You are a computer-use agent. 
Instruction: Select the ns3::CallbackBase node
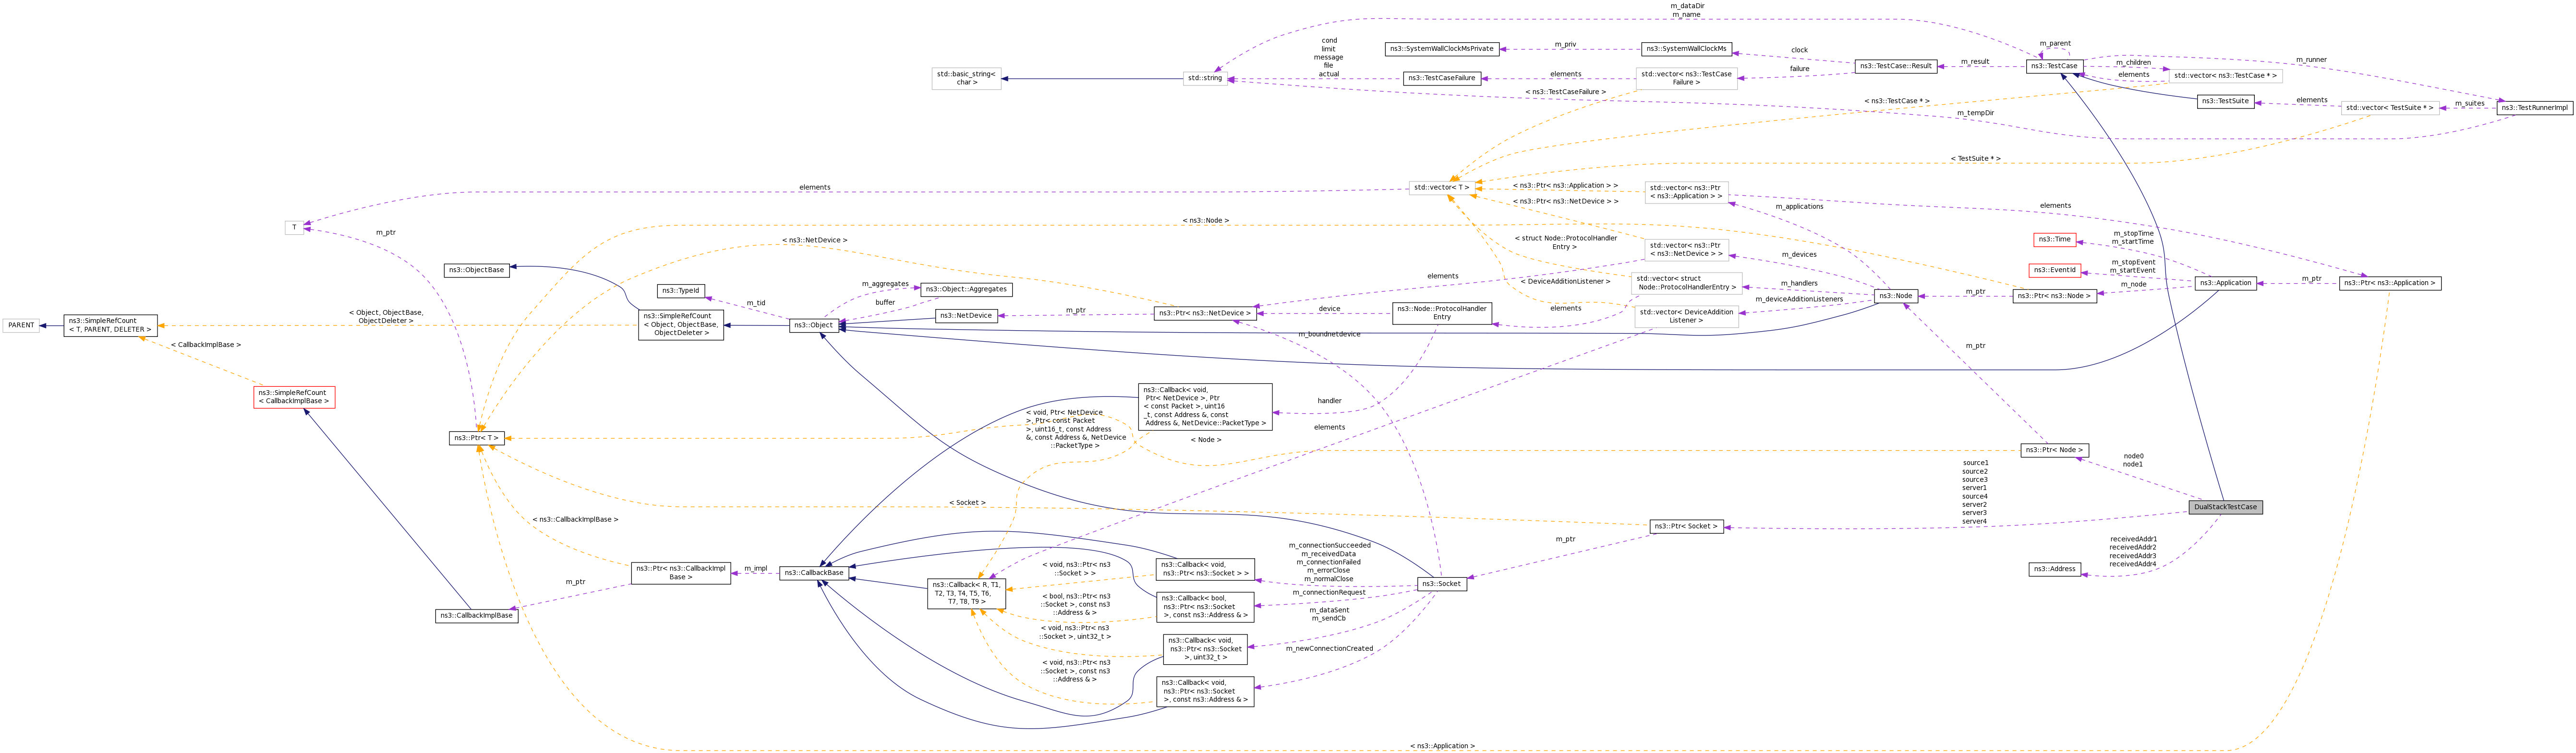click(814, 573)
